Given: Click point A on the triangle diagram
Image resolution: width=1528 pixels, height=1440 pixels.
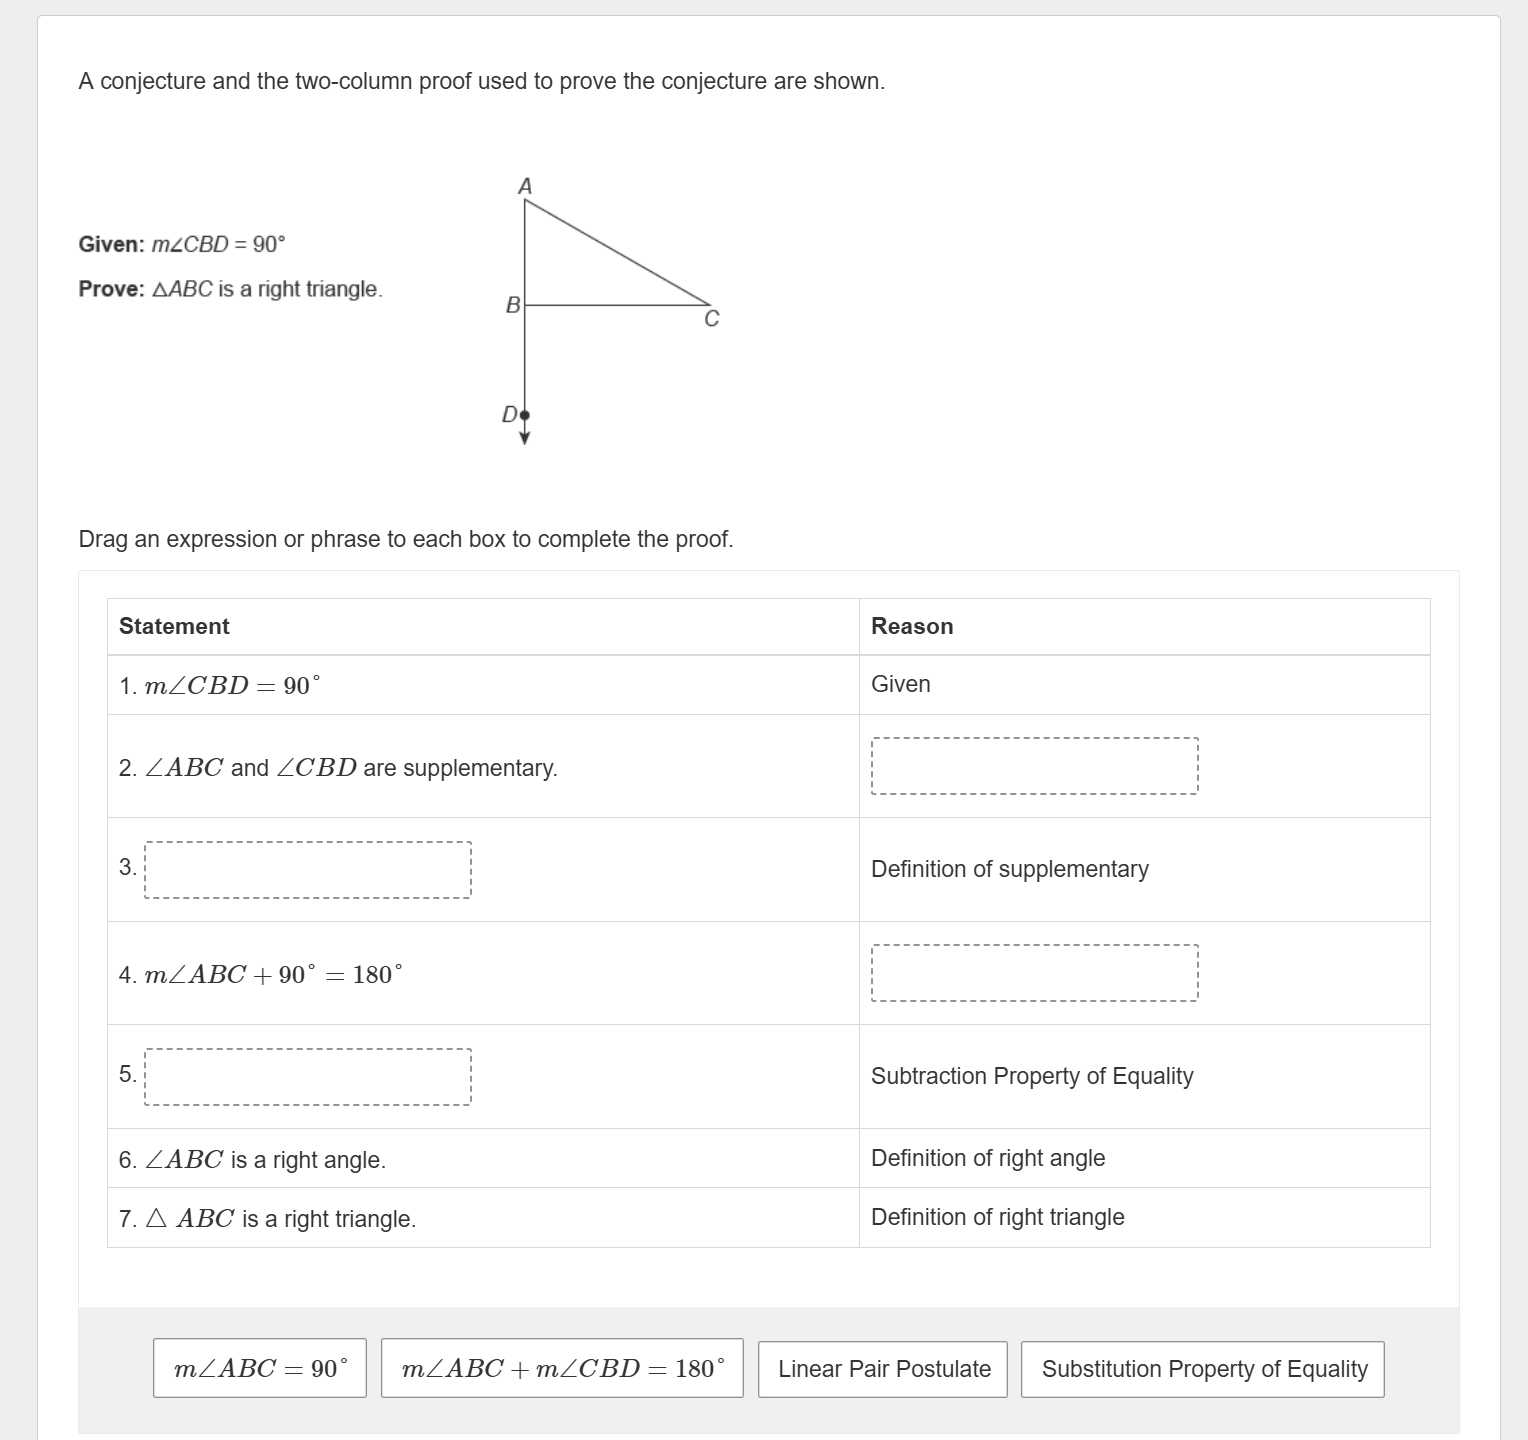Looking at the screenshot, I should pos(525,186).
